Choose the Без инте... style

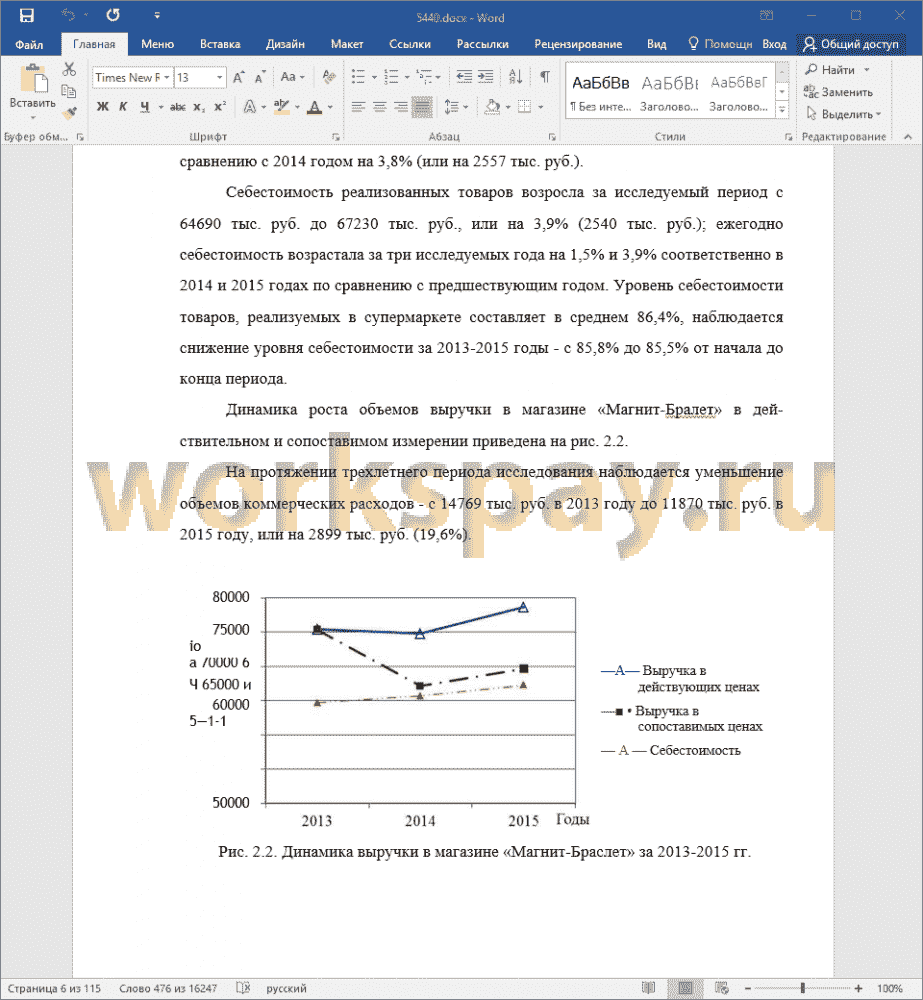601,92
